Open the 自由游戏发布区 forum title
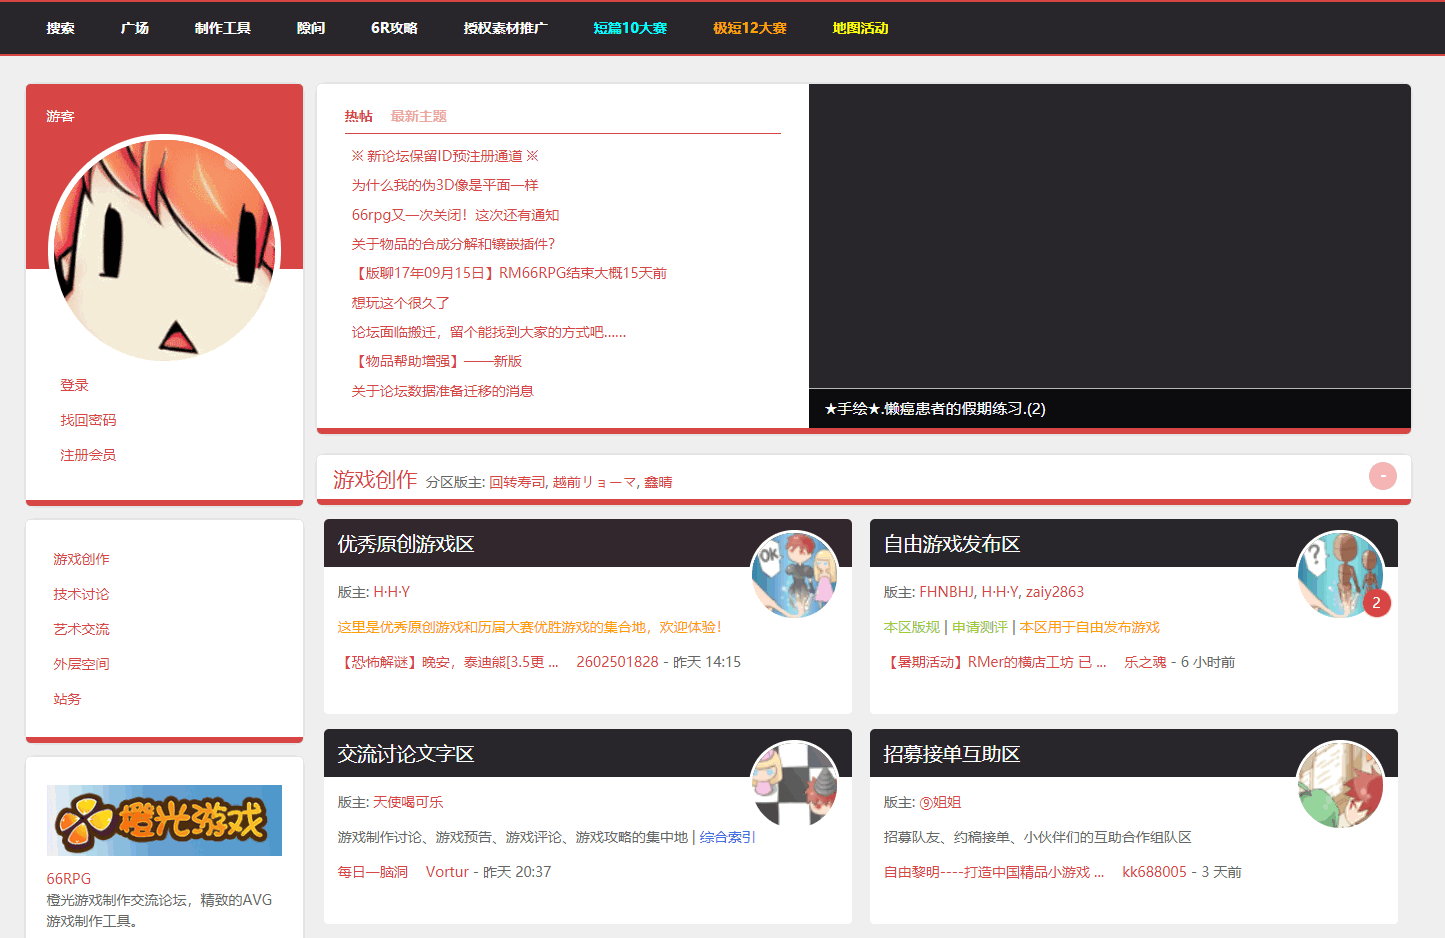 [x=952, y=544]
